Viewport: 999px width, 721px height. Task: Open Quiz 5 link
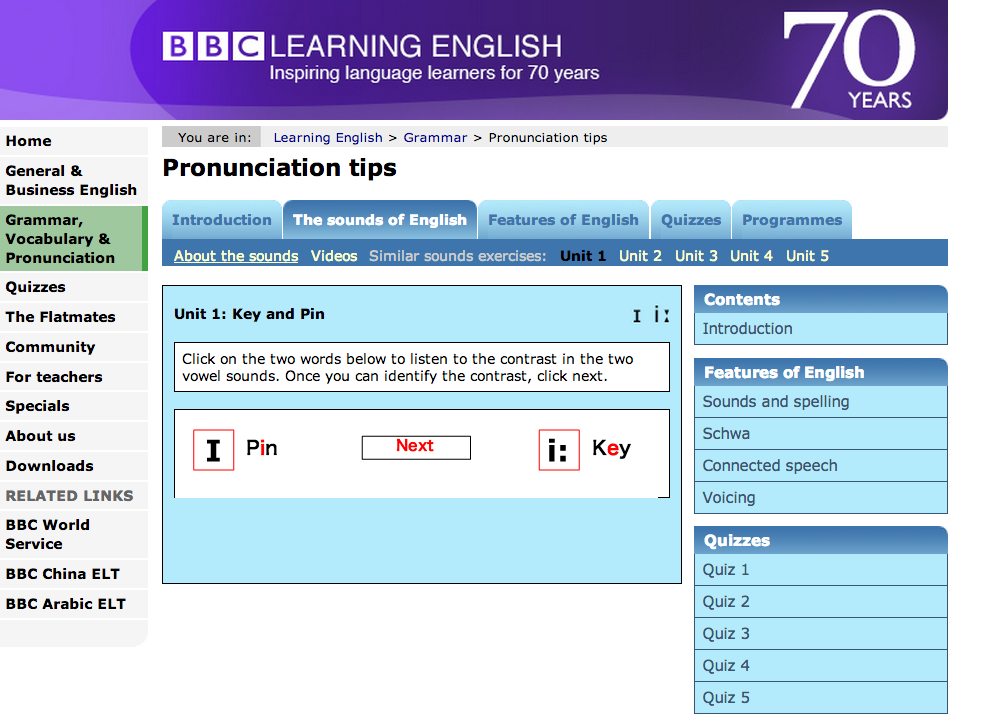(821, 698)
